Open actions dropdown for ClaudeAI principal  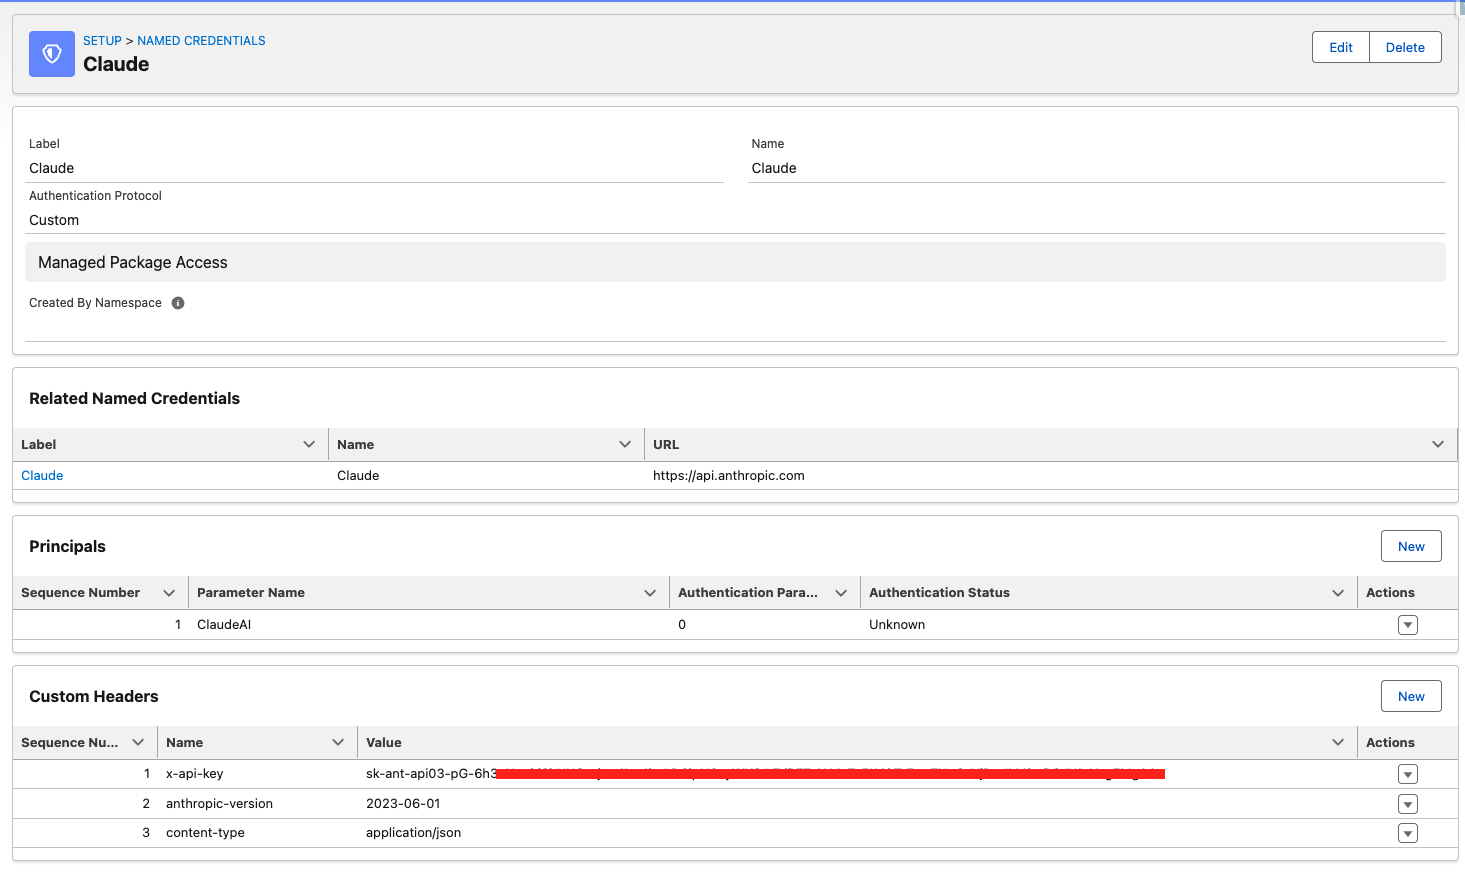pyautogui.click(x=1408, y=625)
